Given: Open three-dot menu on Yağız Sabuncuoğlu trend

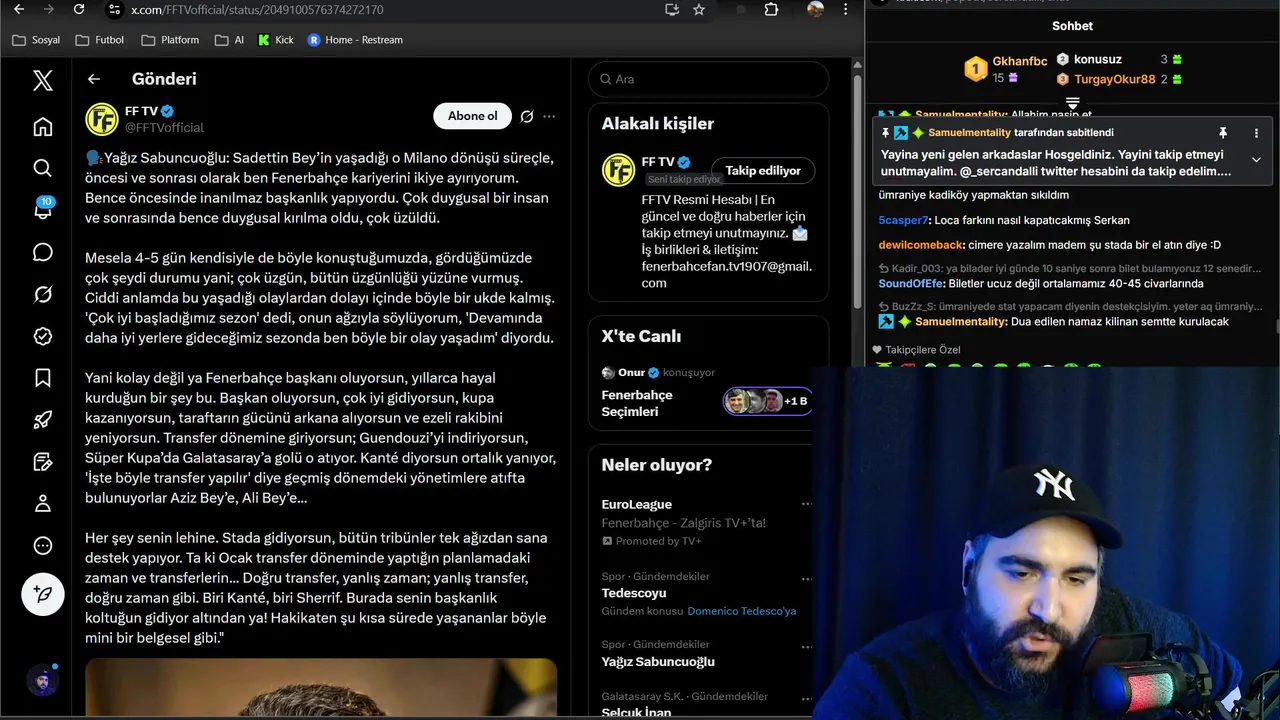Looking at the screenshot, I should [806, 645].
